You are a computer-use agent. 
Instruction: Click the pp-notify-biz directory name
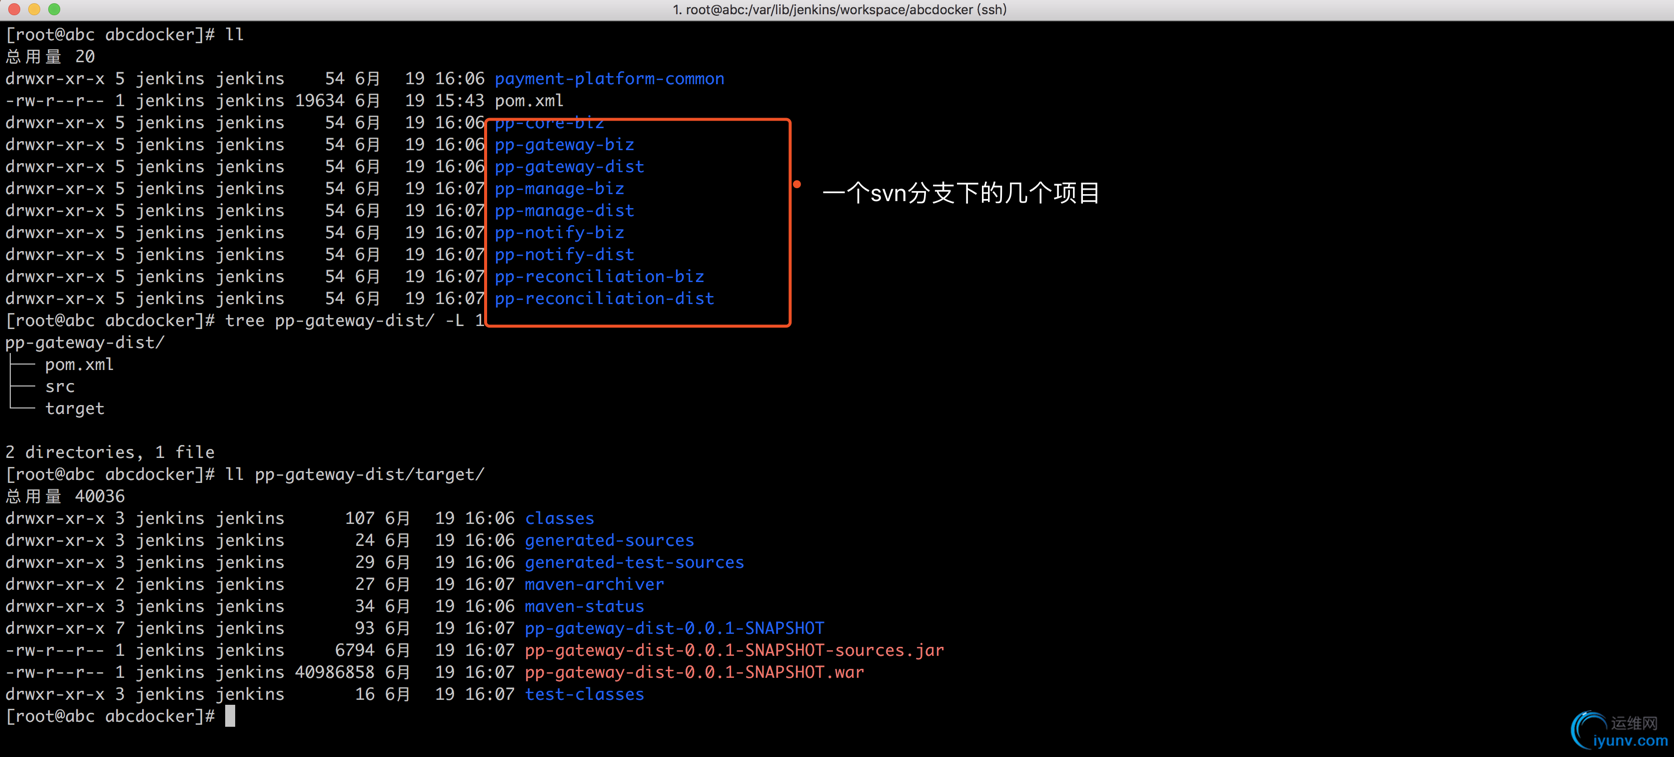coord(559,232)
